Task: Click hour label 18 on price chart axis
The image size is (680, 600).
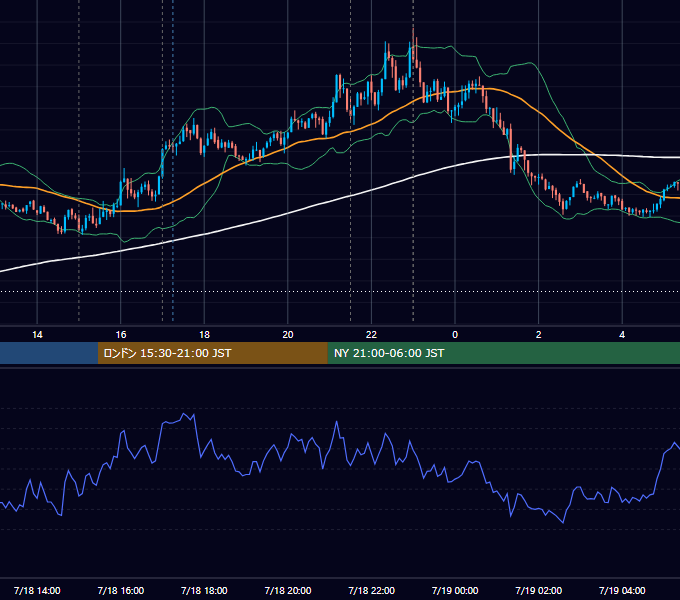Action: 204,335
